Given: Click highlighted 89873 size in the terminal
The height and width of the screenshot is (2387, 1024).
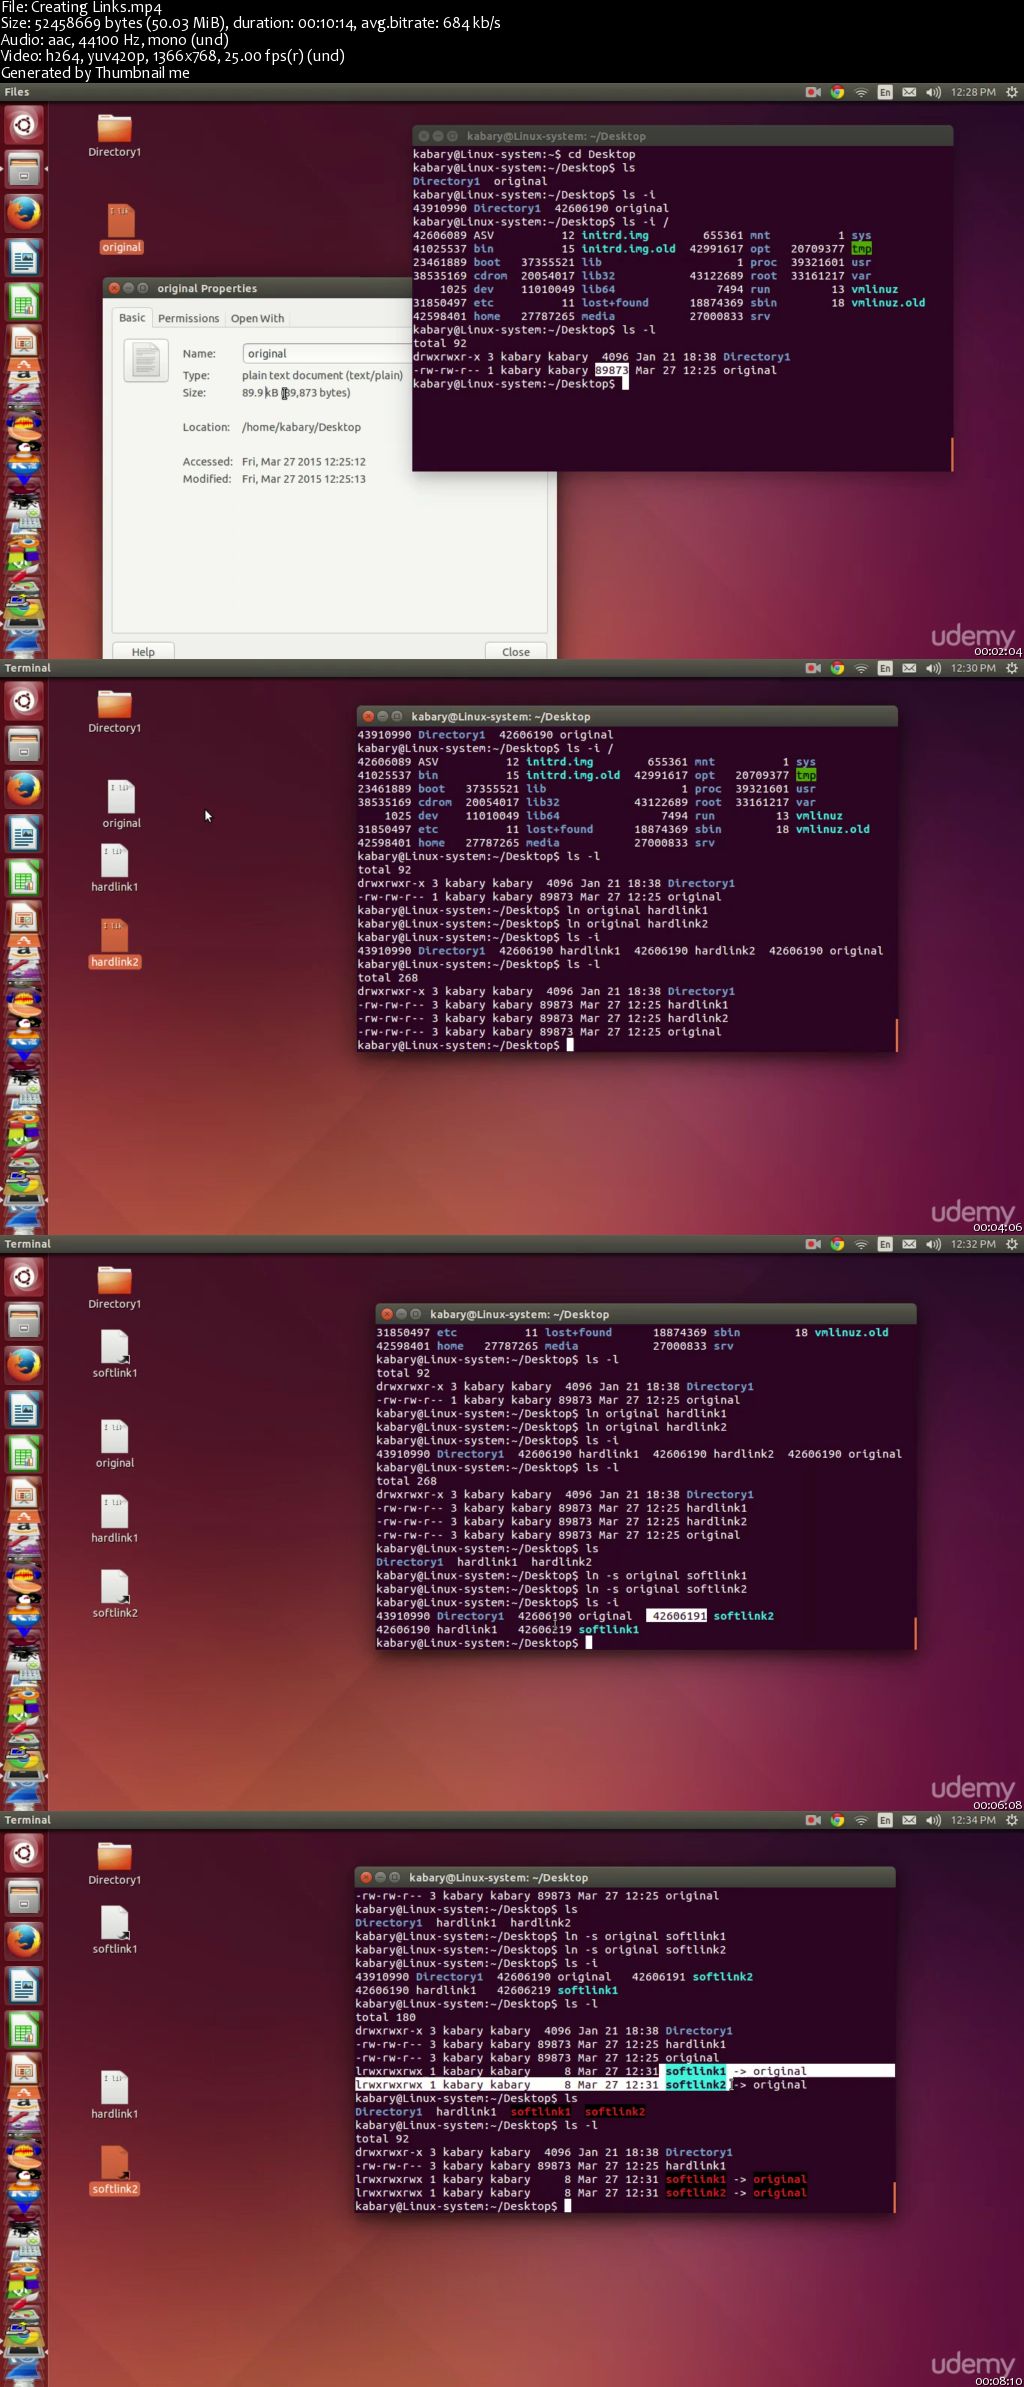Looking at the screenshot, I should coord(611,370).
